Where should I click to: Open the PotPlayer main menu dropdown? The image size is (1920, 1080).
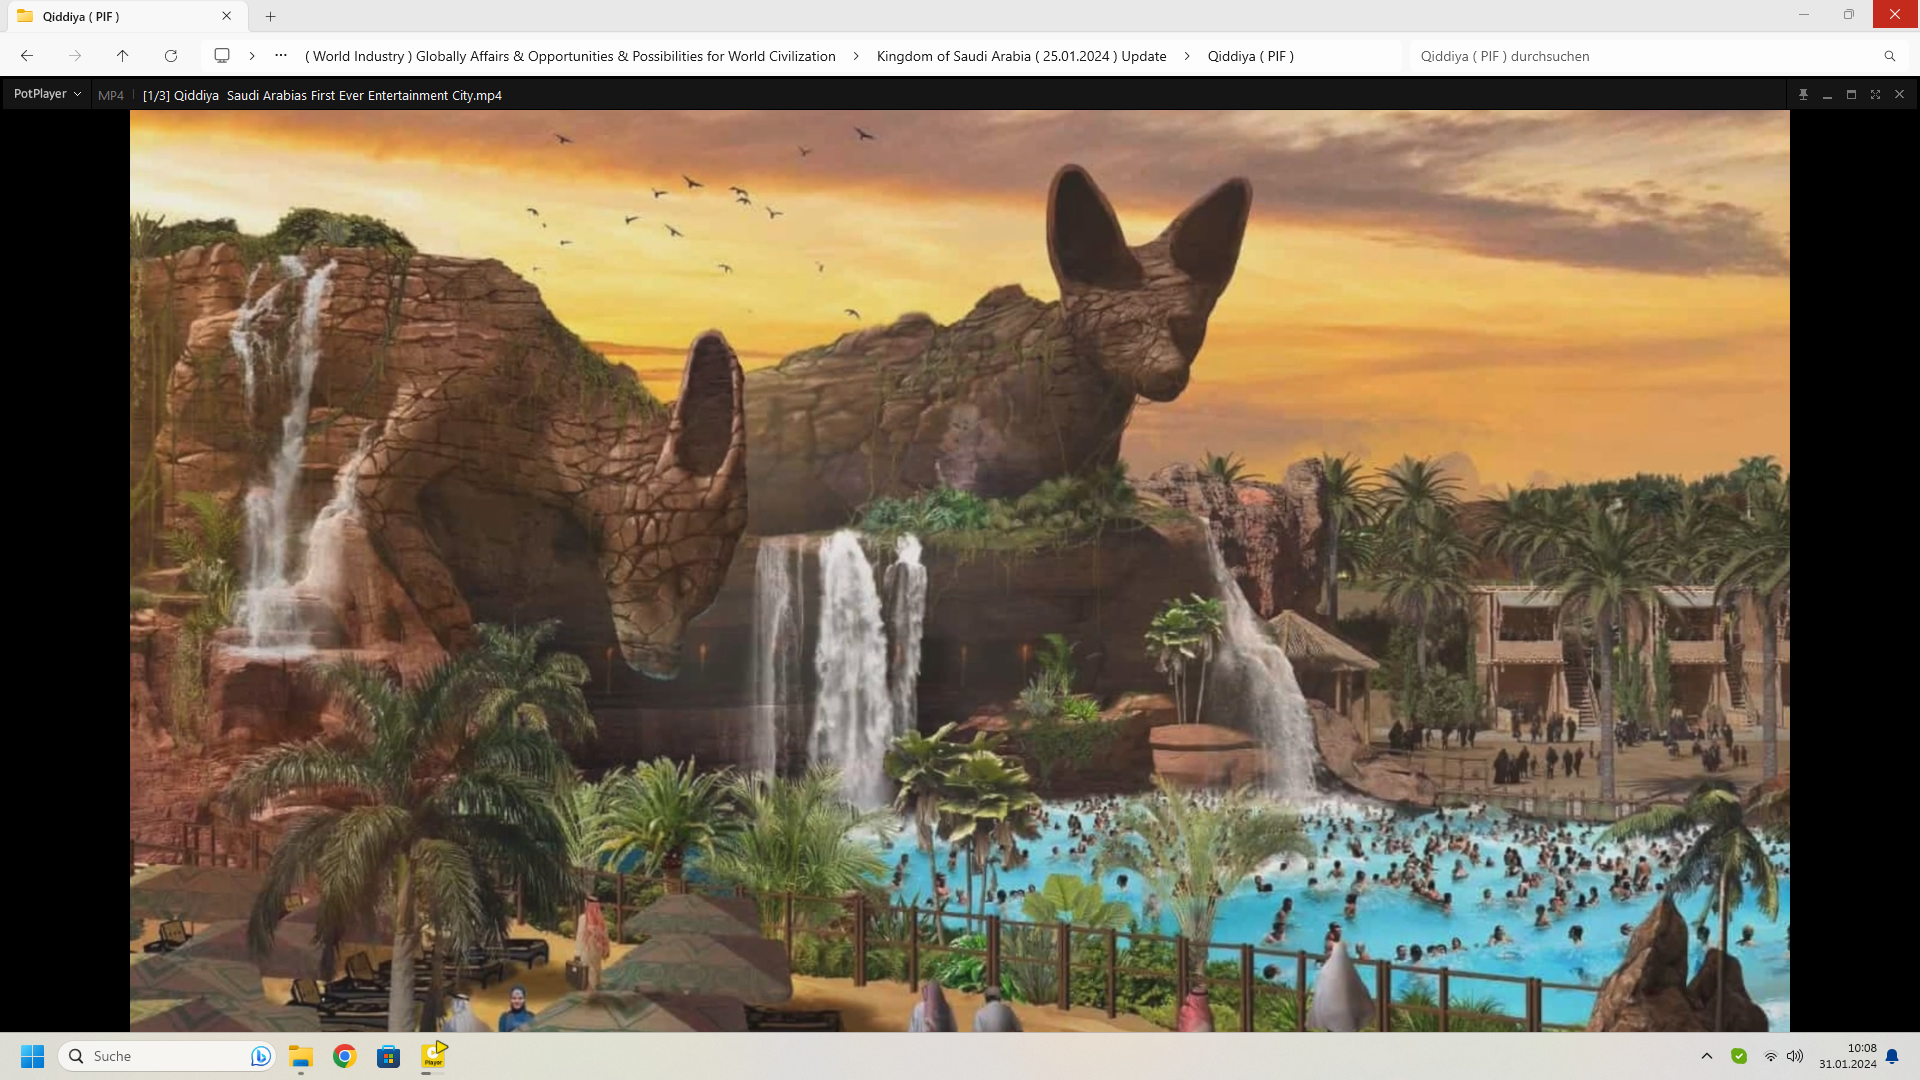tap(47, 94)
